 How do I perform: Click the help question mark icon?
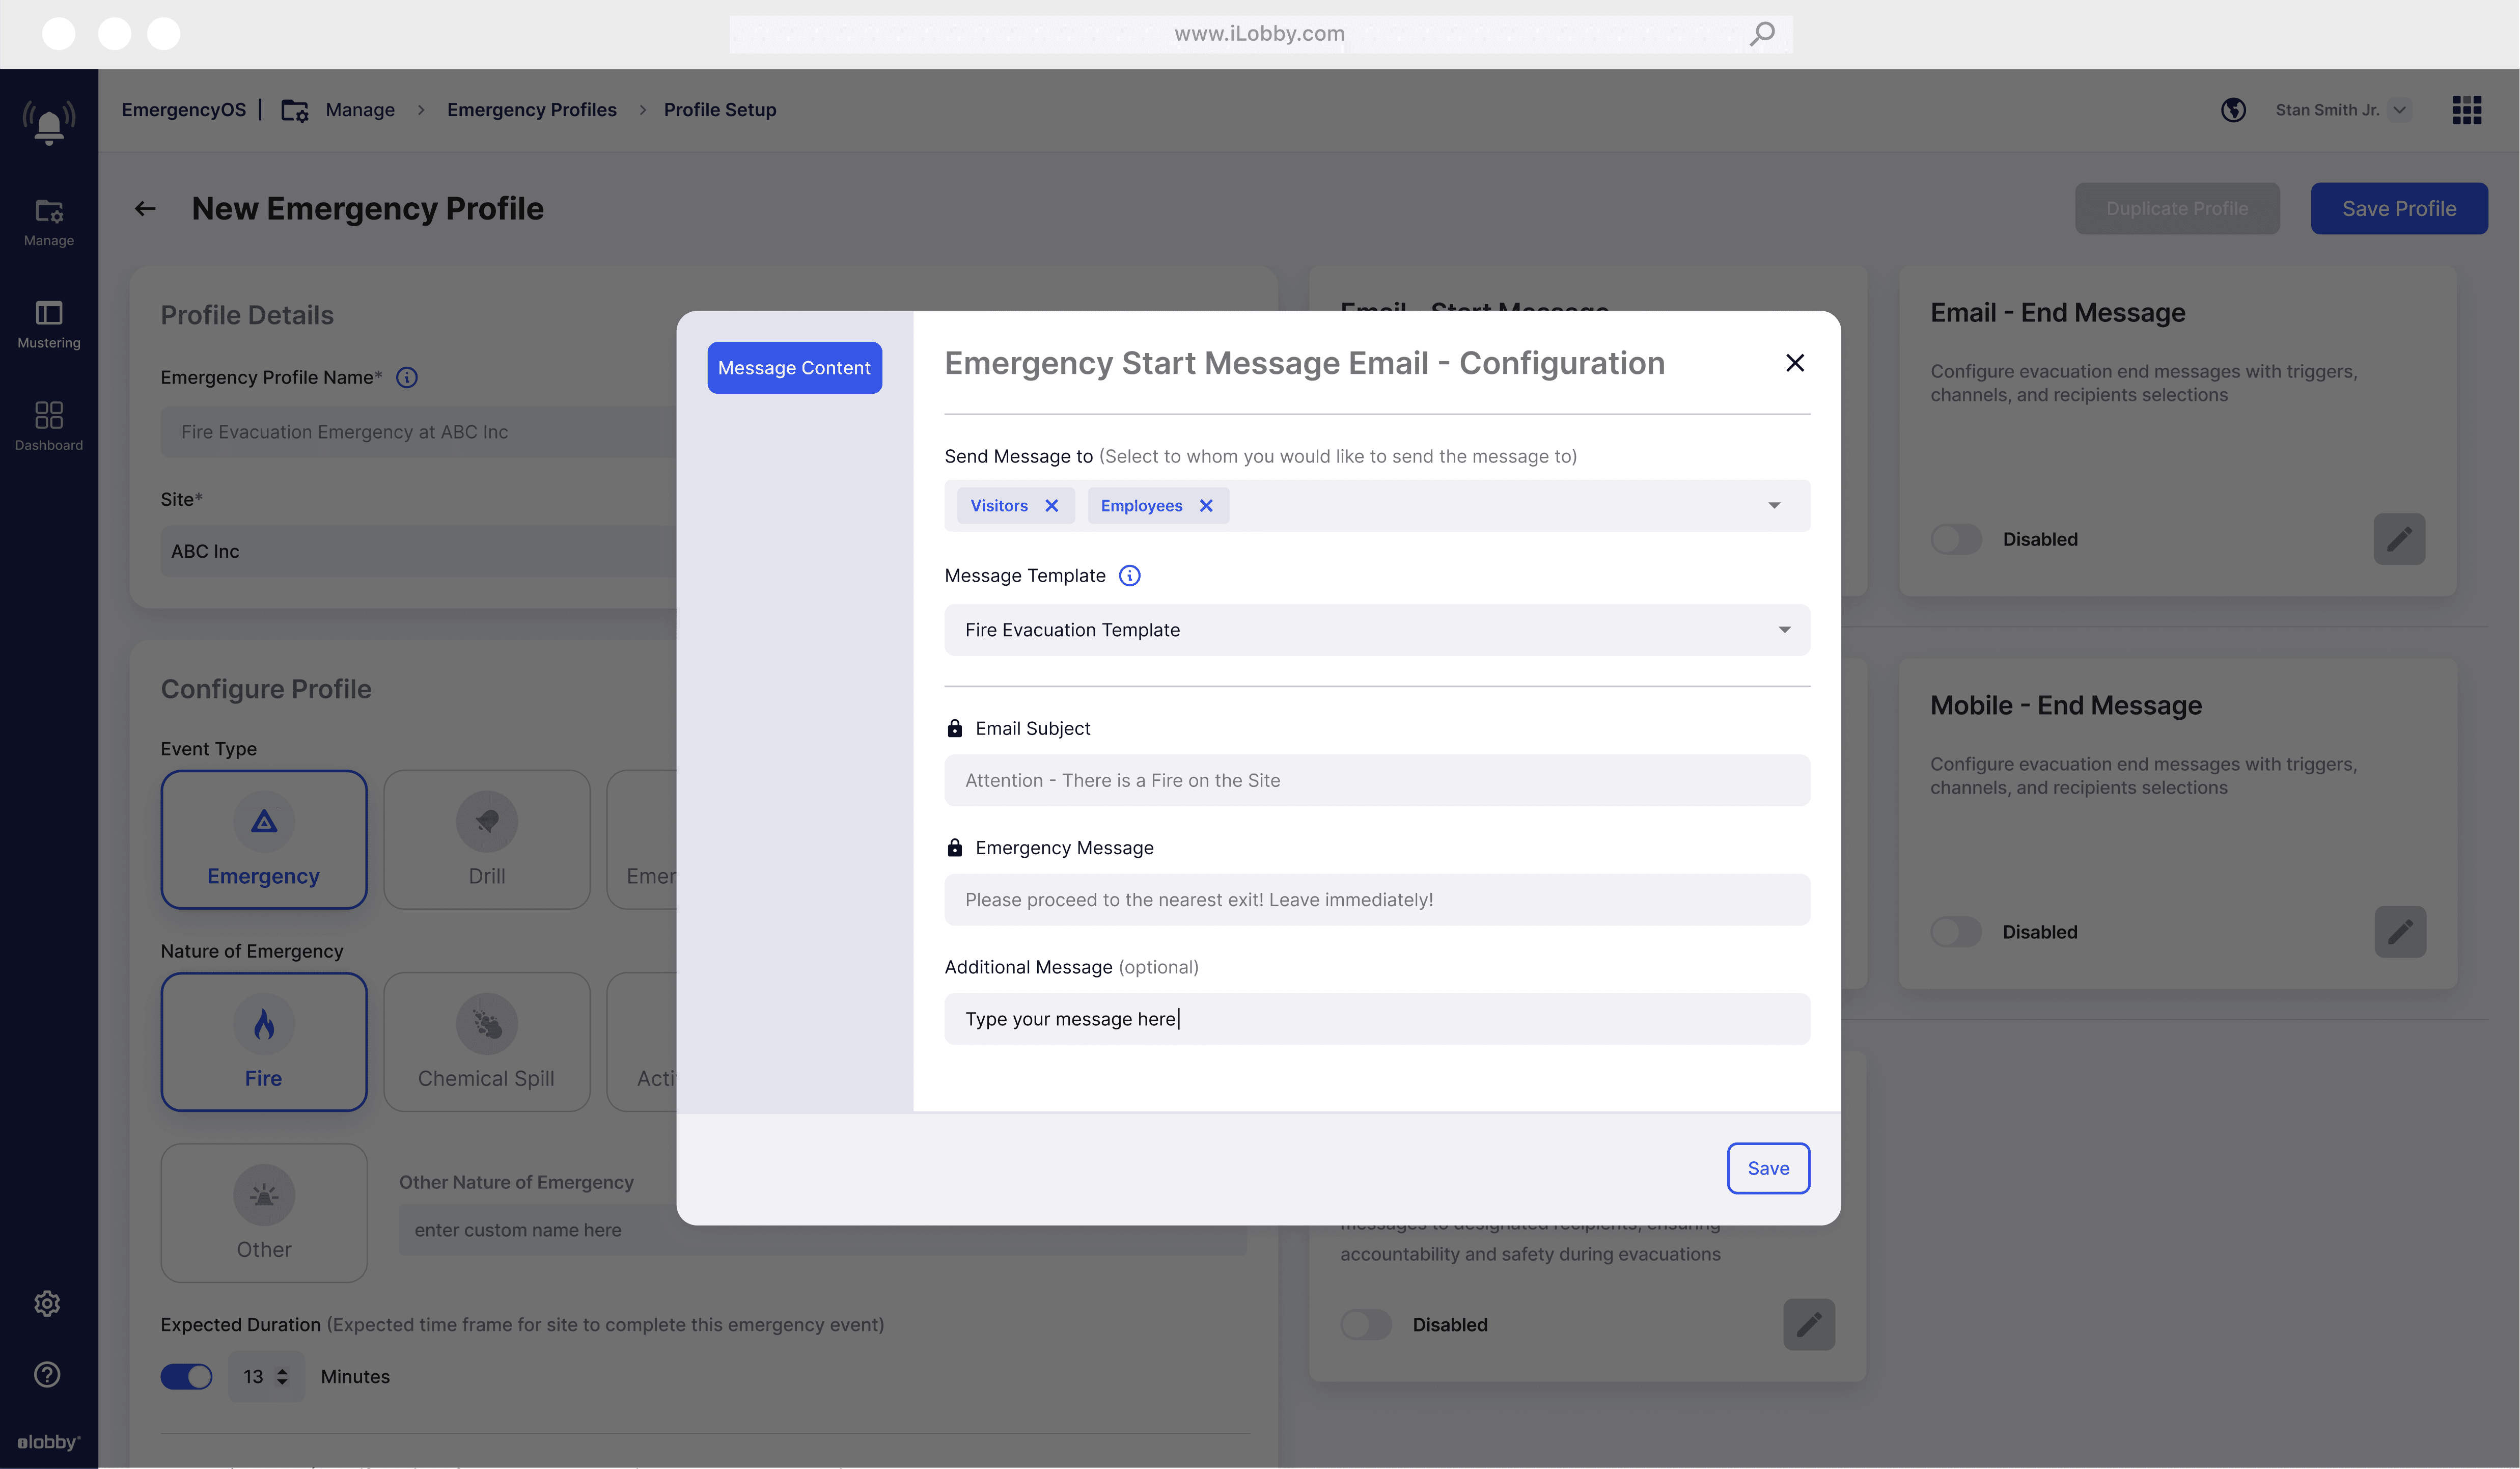coord(47,1374)
